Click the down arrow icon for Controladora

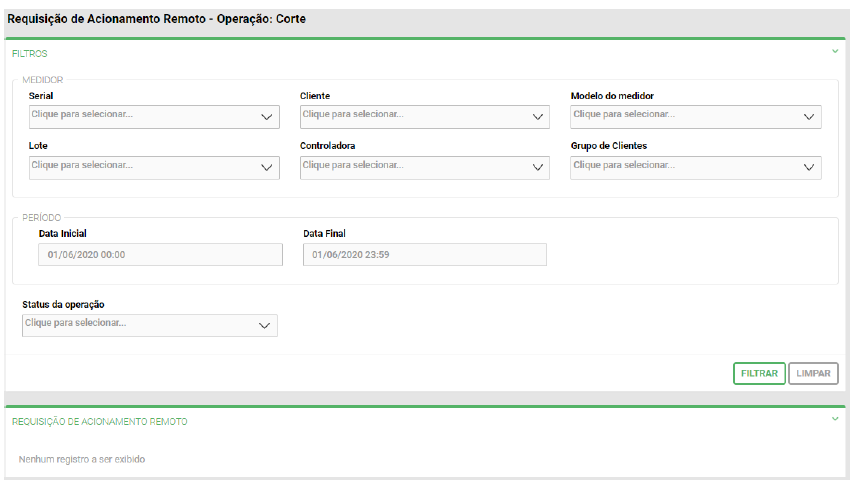point(537,168)
